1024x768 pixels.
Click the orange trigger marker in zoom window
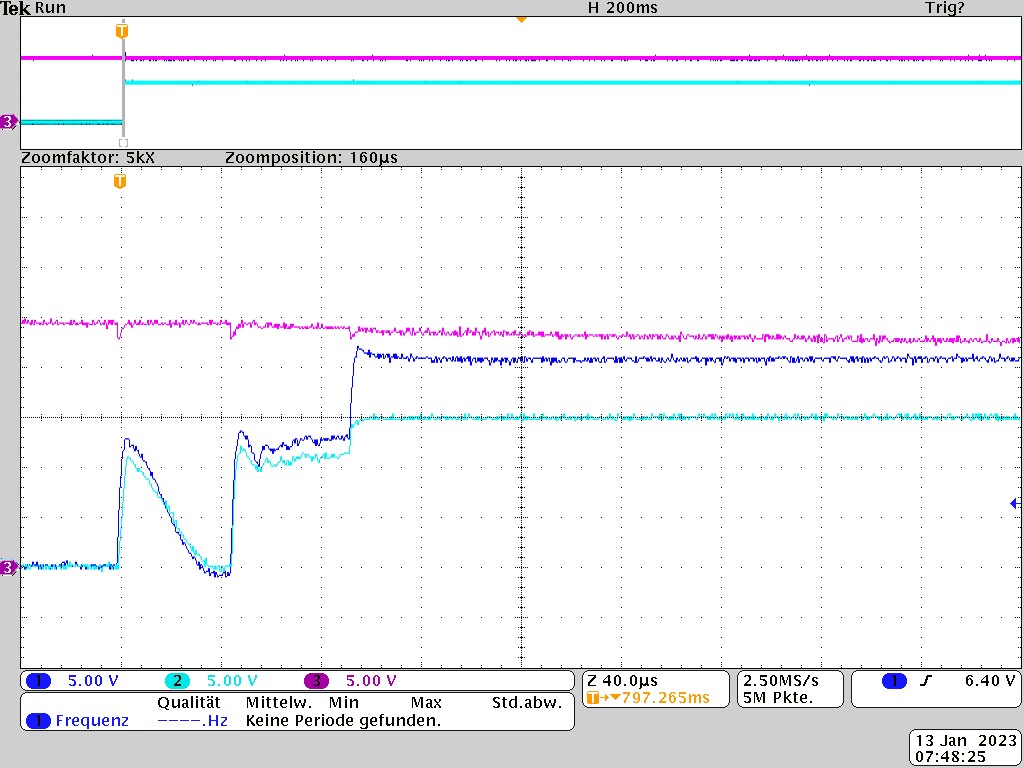(x=120, y=181)
